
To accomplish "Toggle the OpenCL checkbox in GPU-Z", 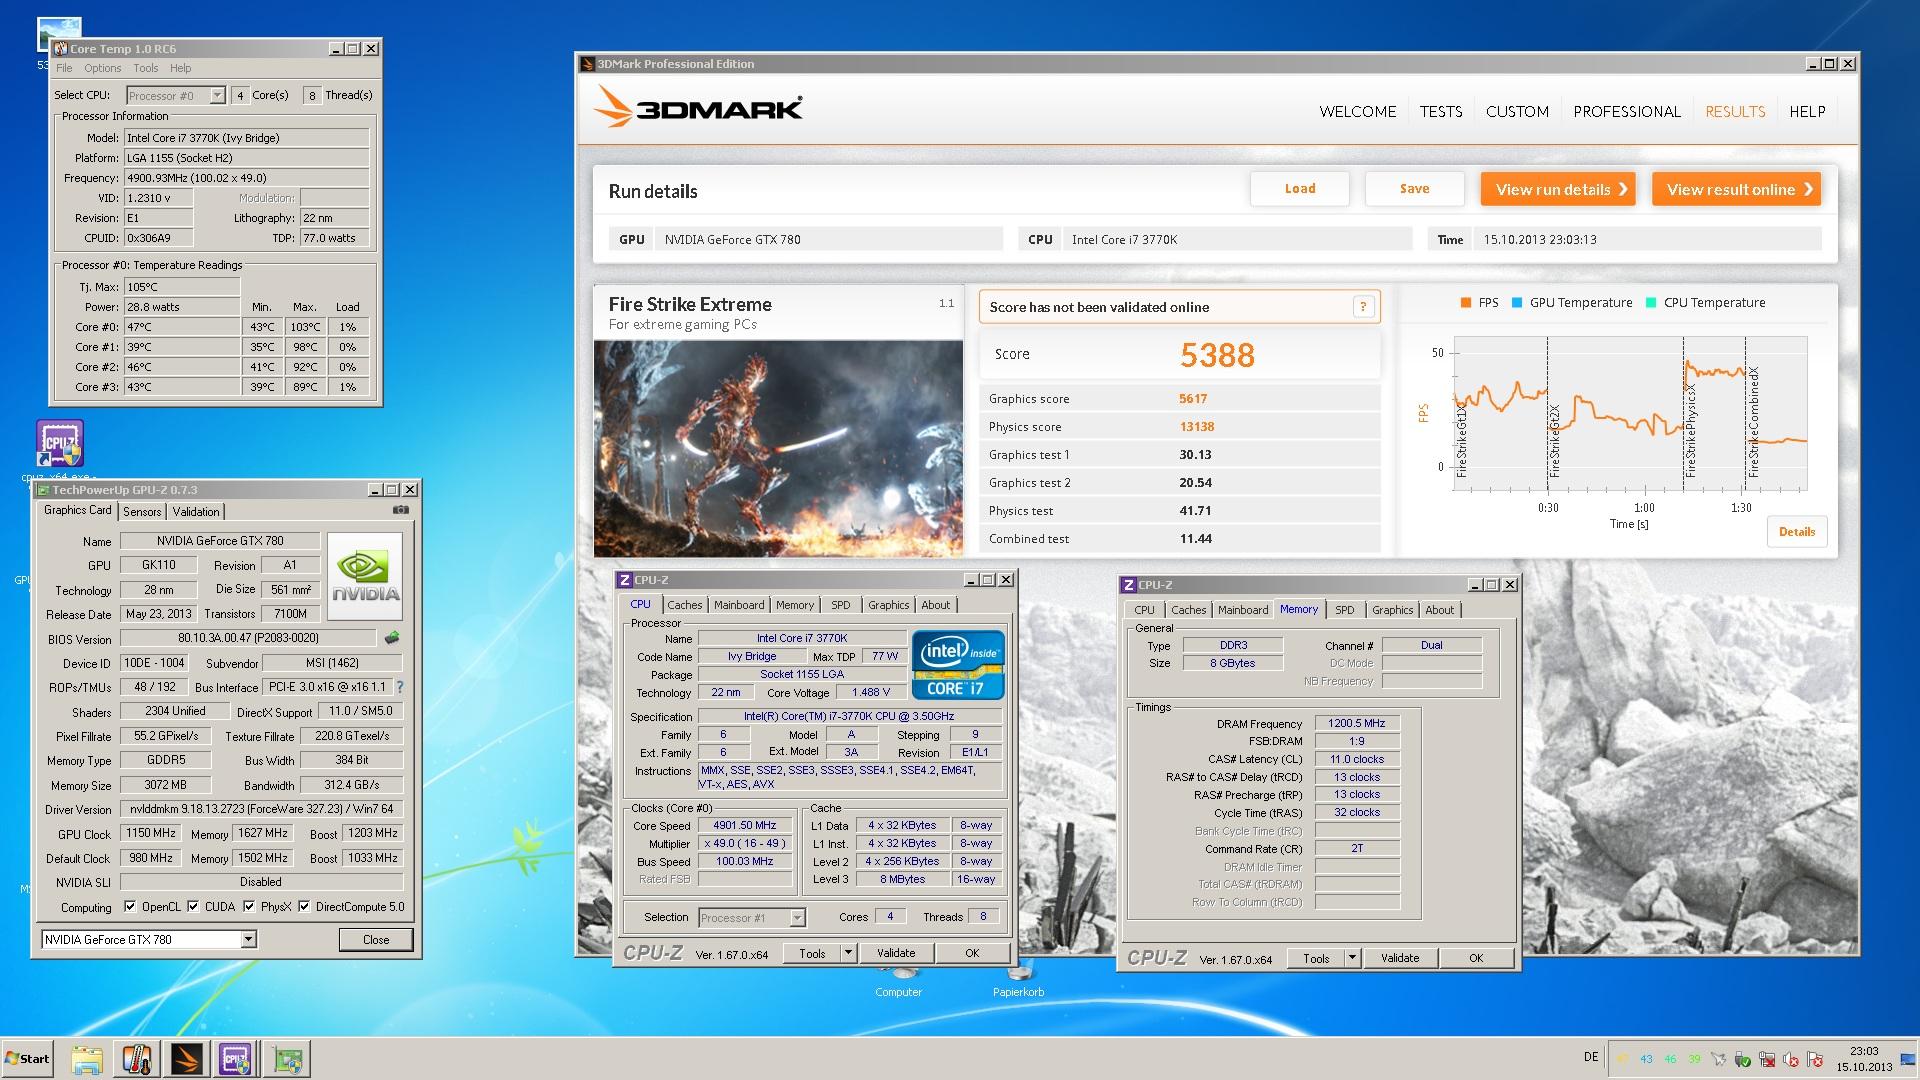I will click(130, 907).
